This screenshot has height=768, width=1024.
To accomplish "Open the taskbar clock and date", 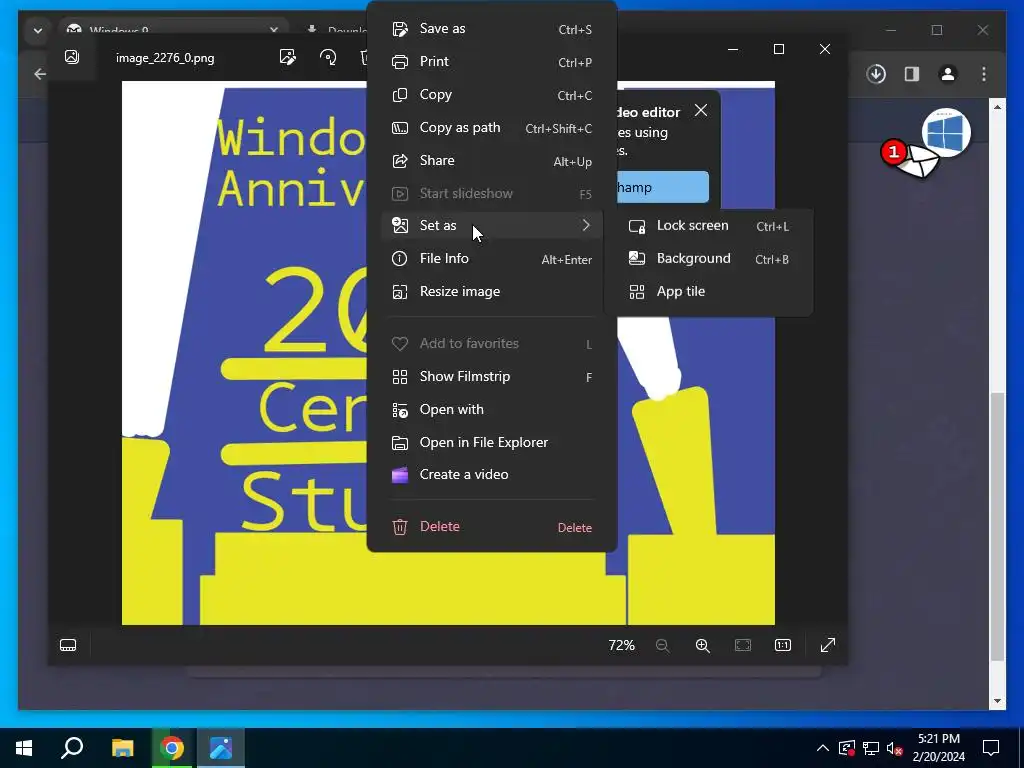I will (x=938, y=748).
